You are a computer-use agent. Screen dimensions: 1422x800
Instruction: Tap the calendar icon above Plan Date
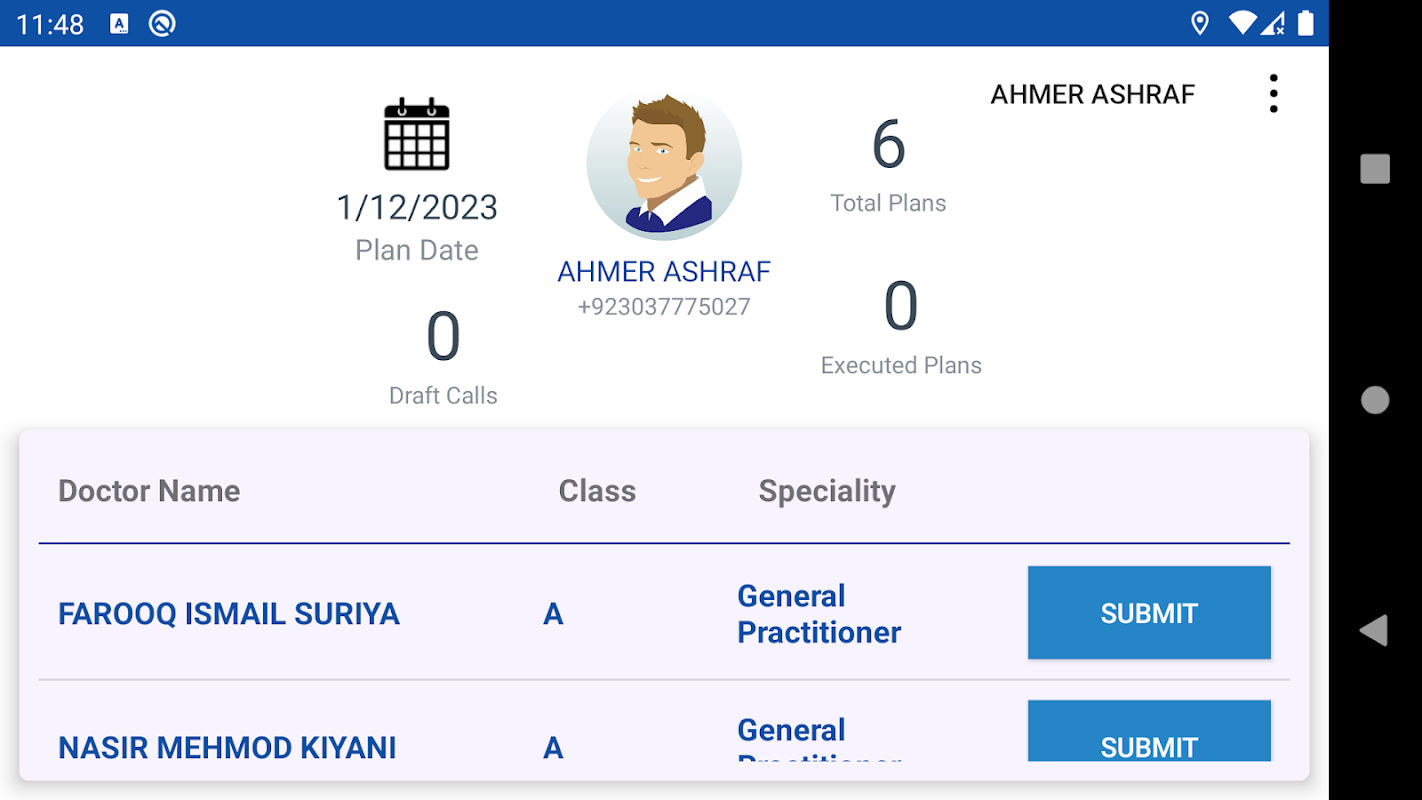click(417, 134)
